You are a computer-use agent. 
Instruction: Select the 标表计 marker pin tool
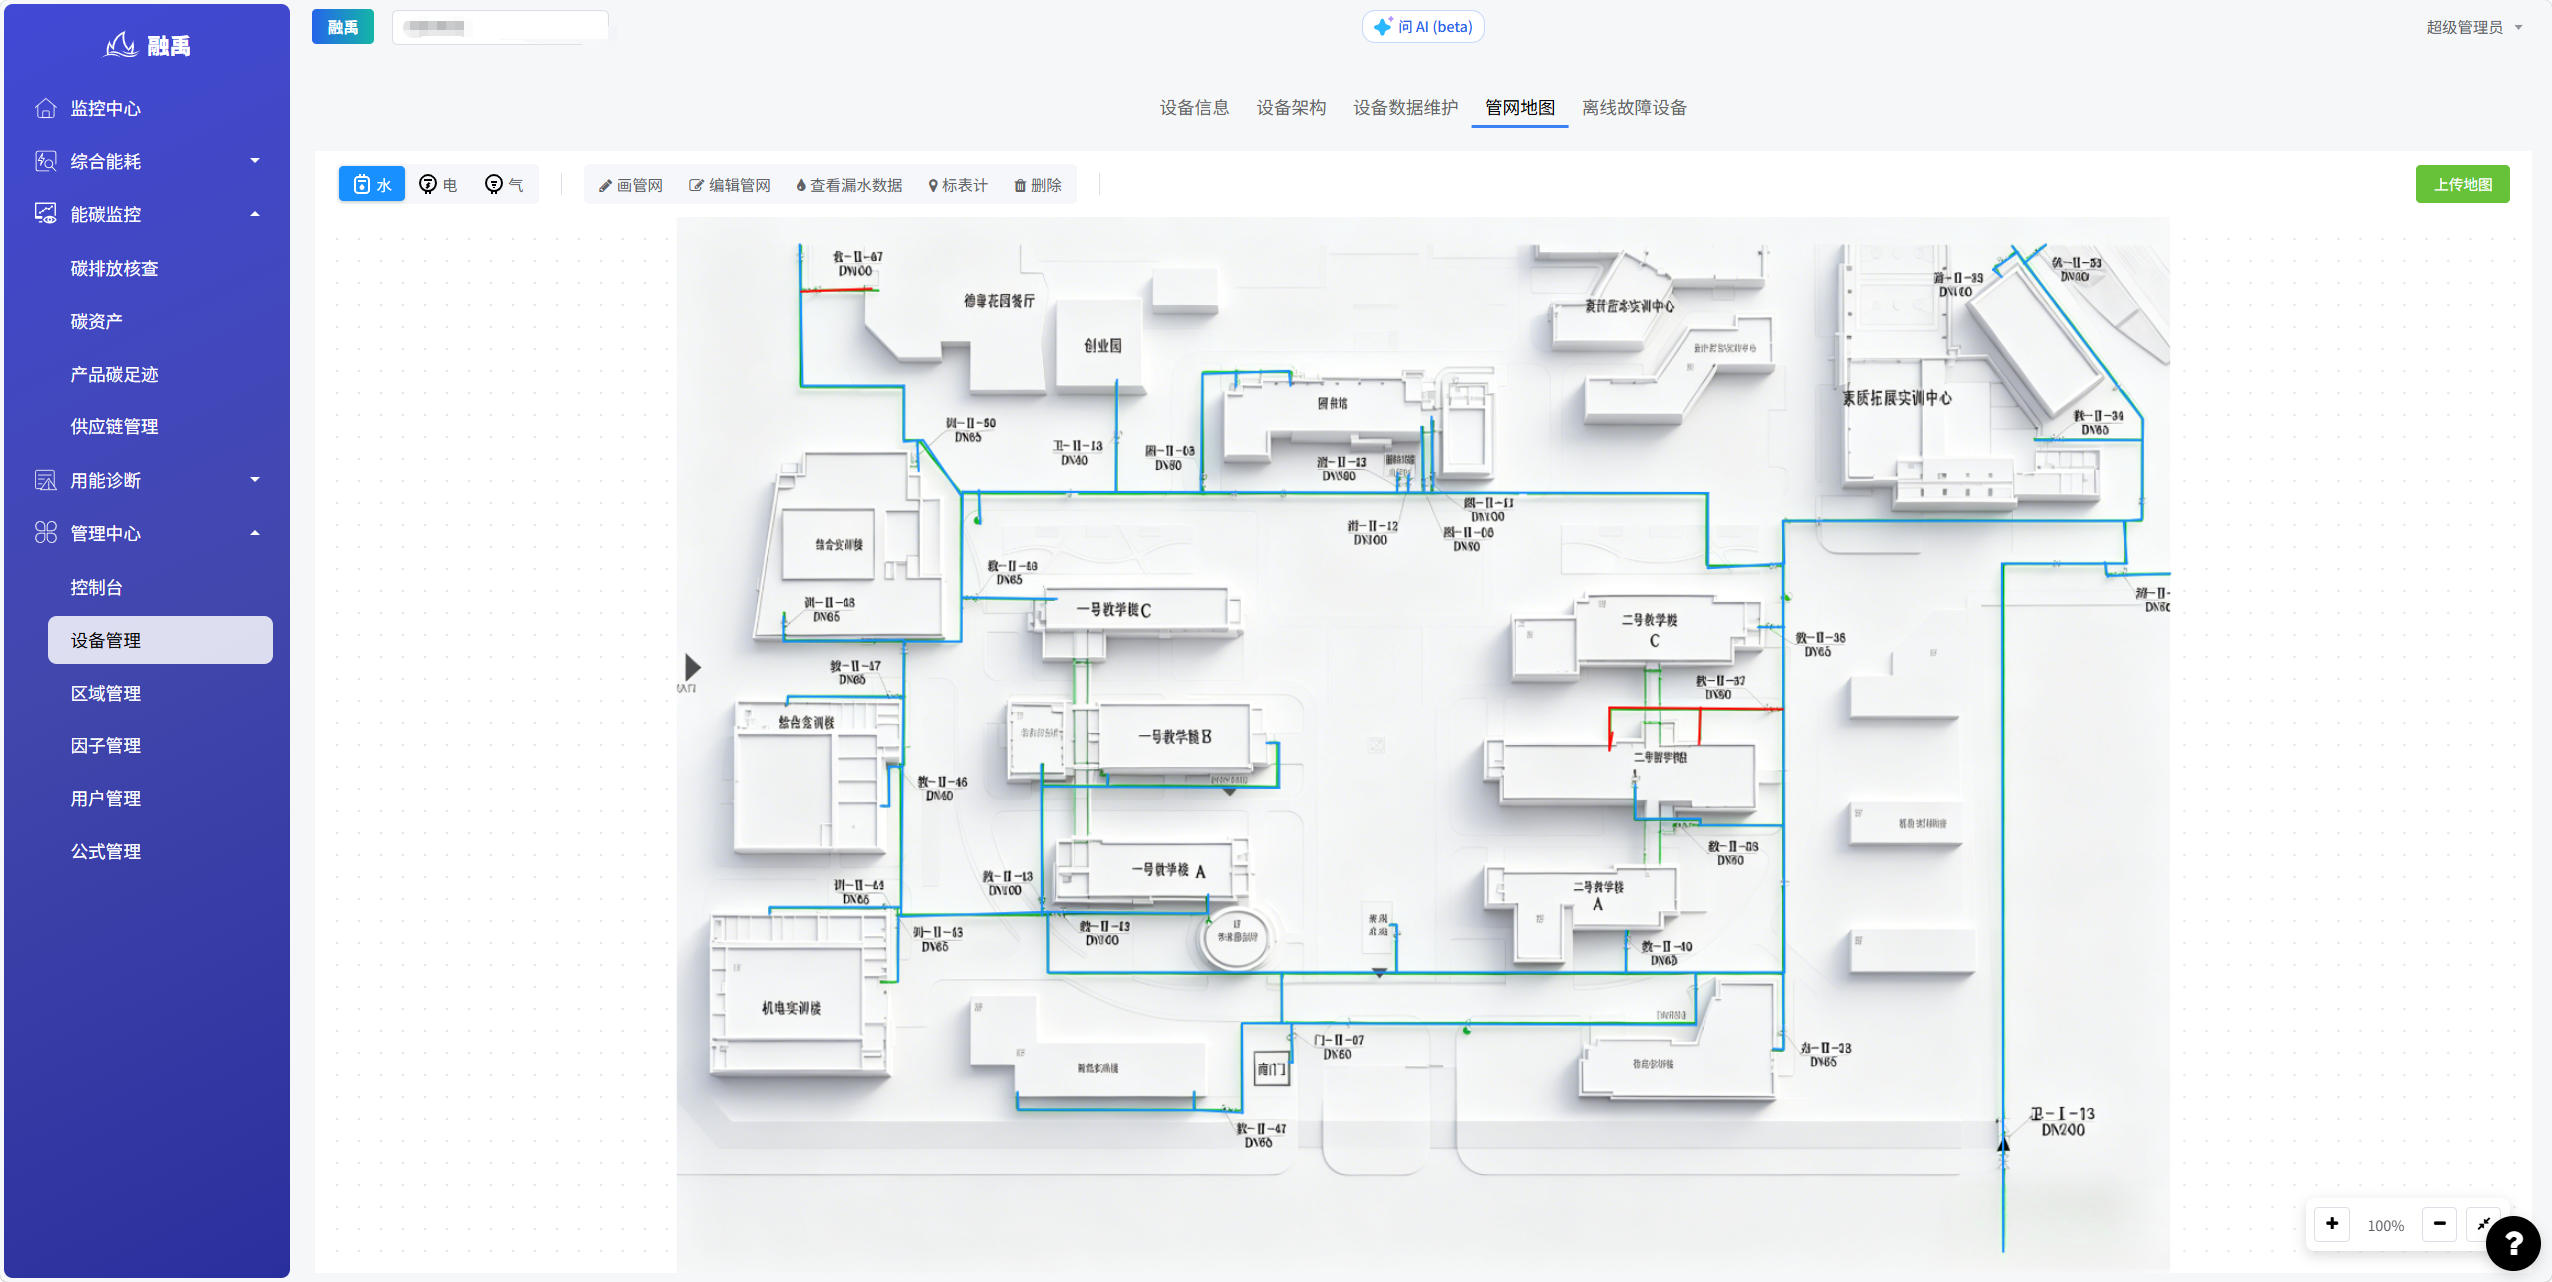coord(958,185)
